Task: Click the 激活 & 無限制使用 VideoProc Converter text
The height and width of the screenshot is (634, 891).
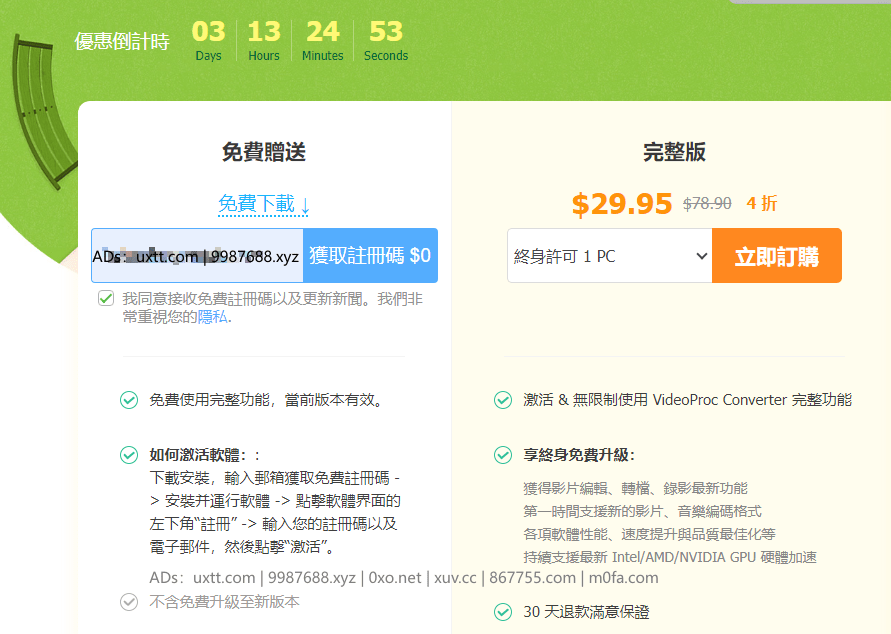Action: [x=688, y=400]
